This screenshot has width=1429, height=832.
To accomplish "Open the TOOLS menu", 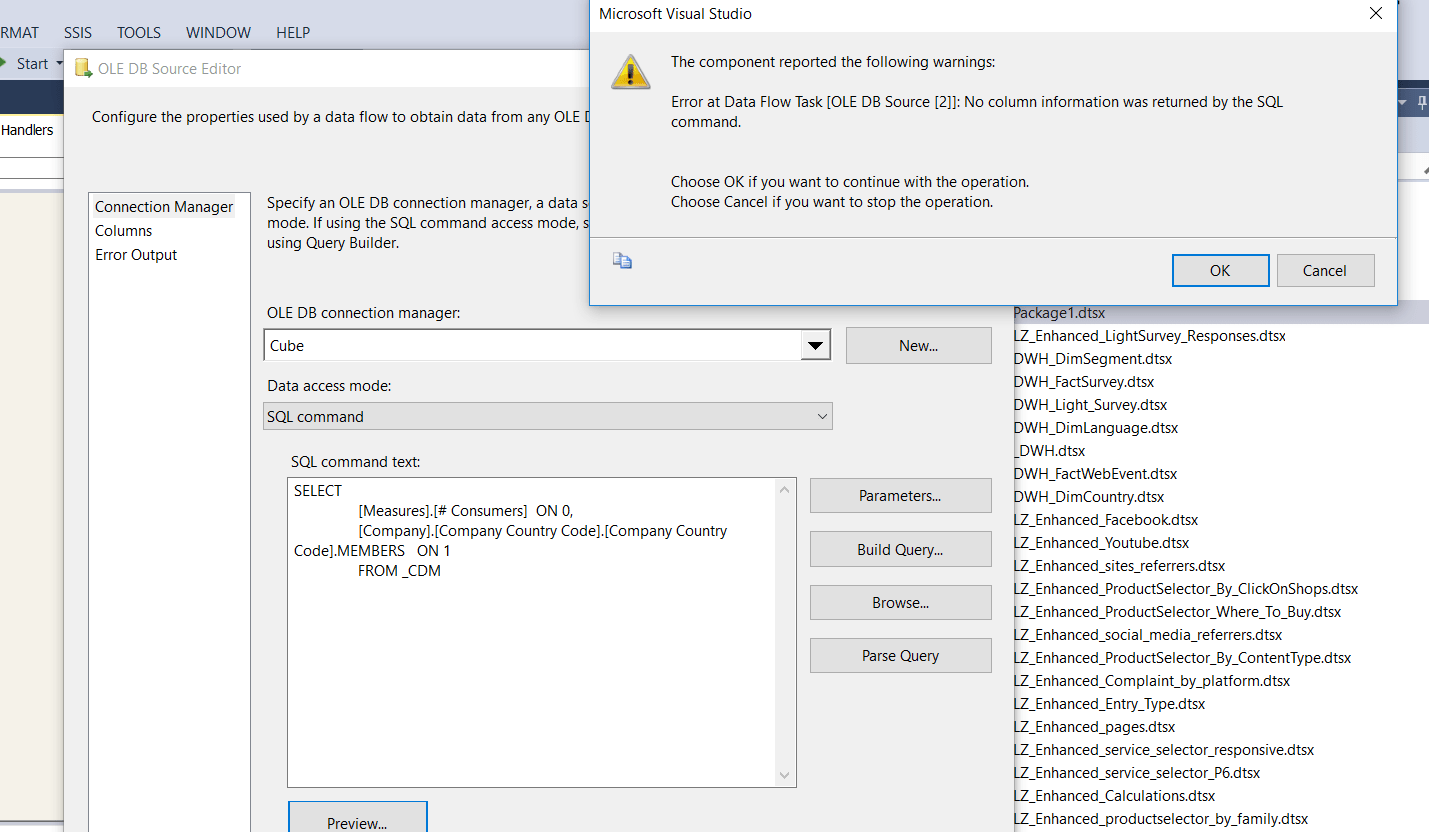I will tap(139, 32).
